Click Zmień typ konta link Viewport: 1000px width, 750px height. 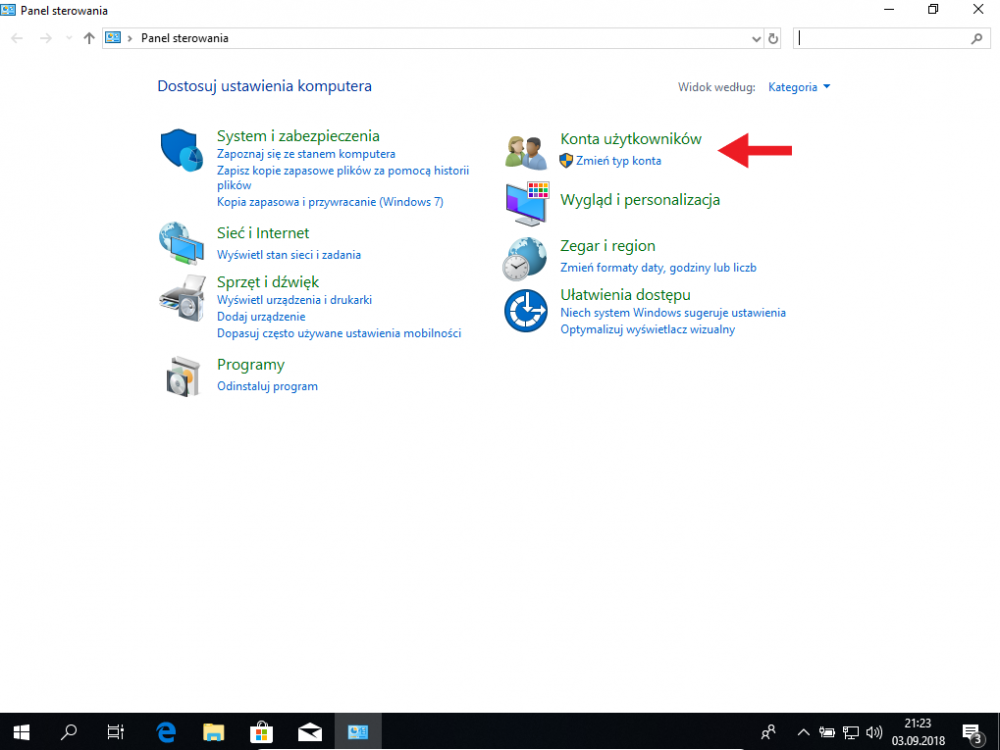(x=619, y=161)
